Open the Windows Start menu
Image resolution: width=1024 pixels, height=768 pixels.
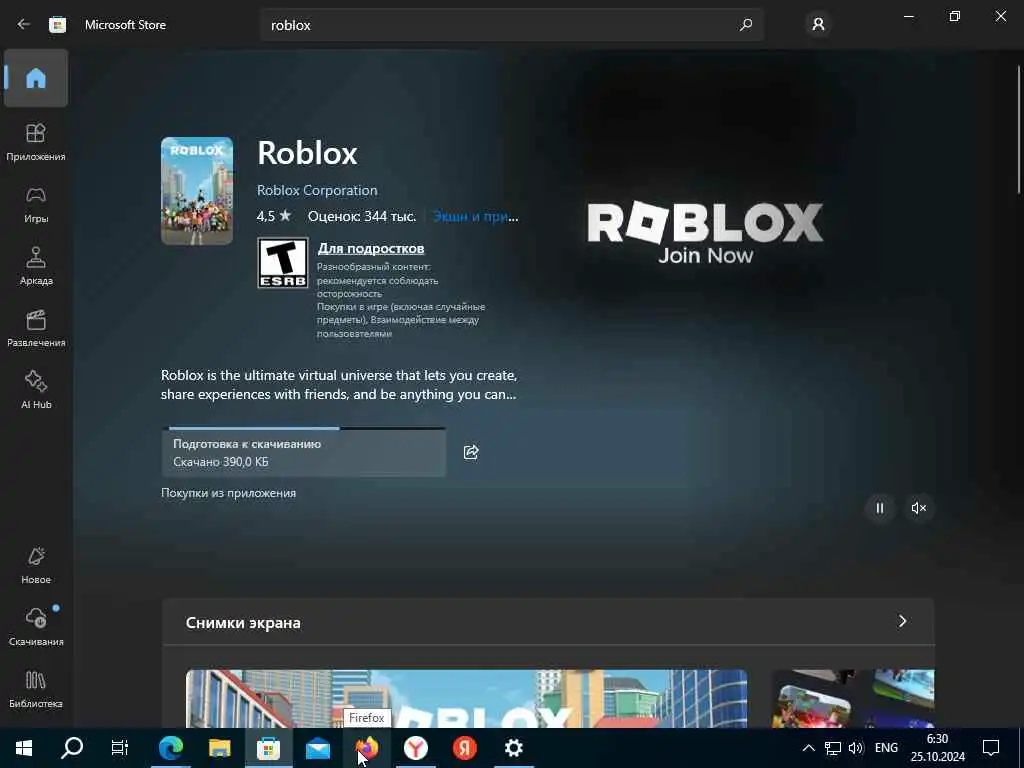coord(24,748)
